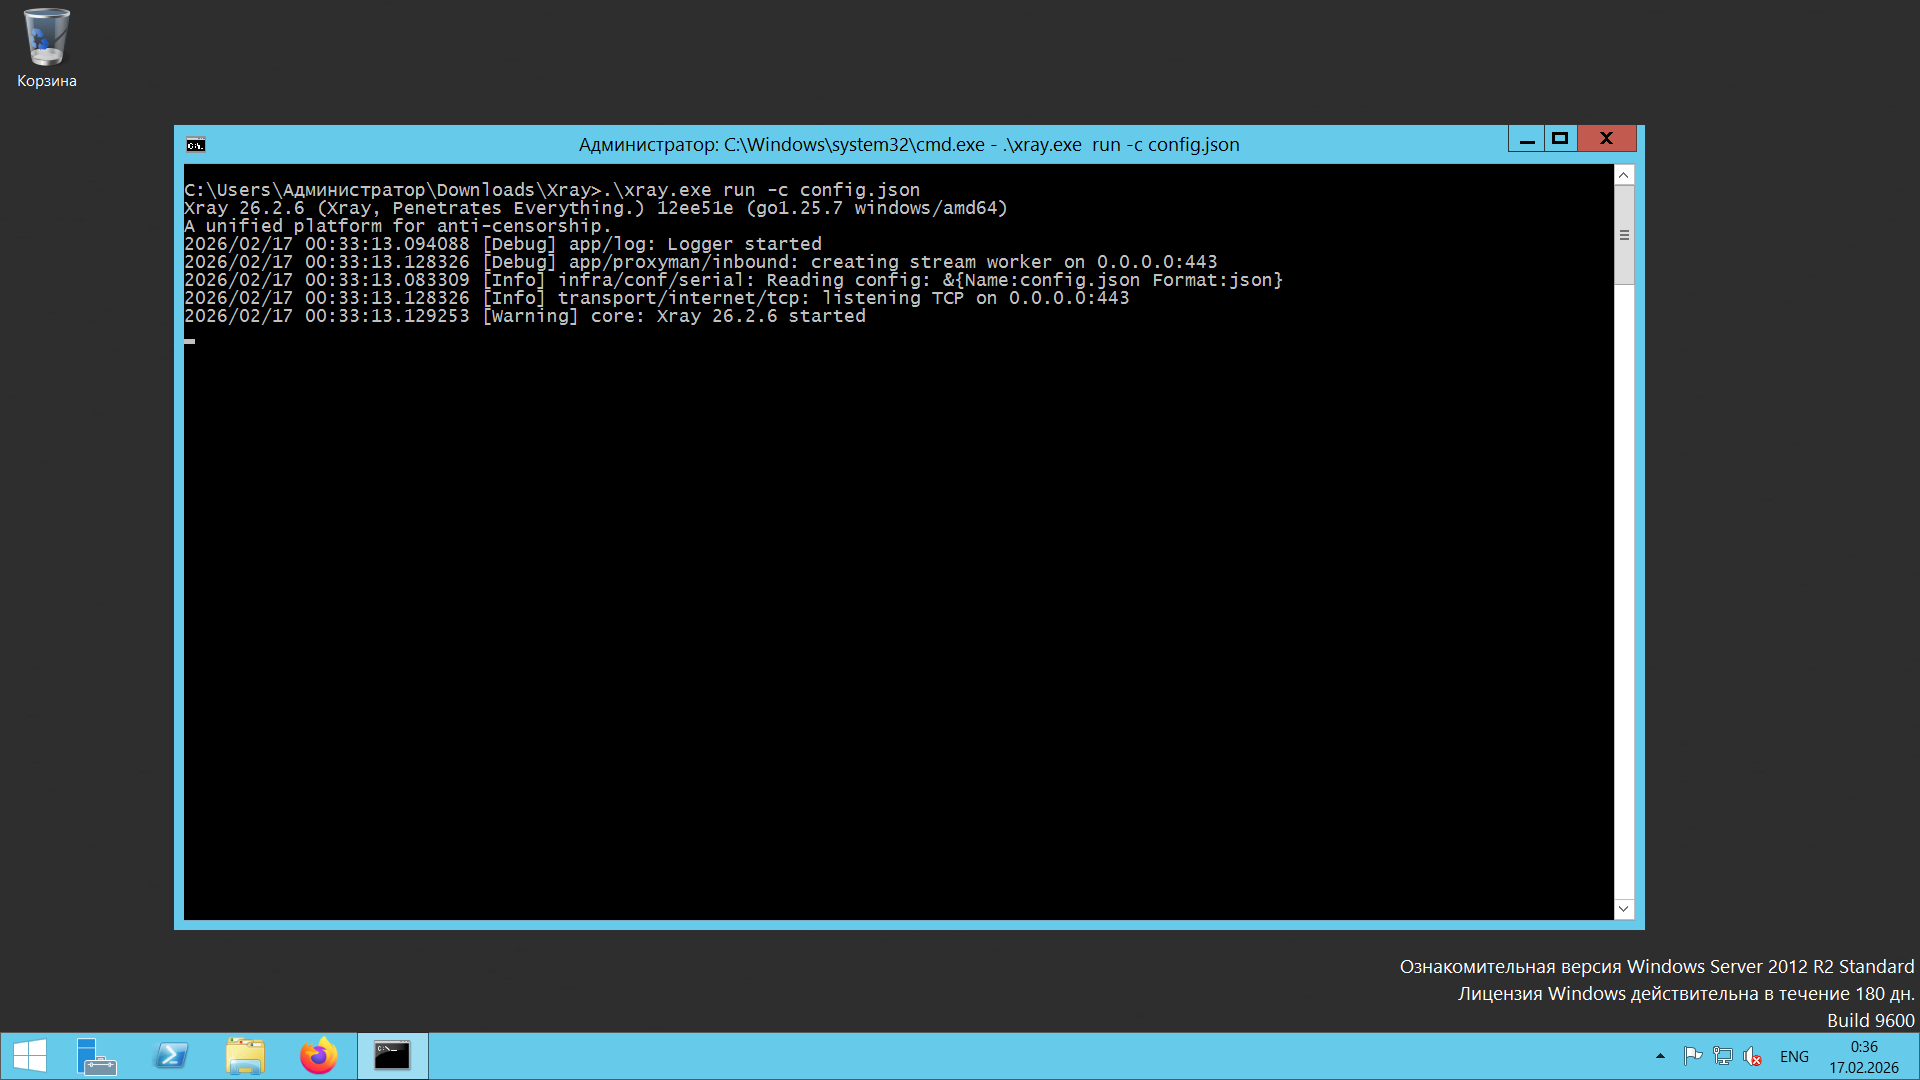Viewport: 1920px width, 1080px height.
Task: Open the clock showing 0:36 17.02.2026
Action: tap(1863, 1057)
